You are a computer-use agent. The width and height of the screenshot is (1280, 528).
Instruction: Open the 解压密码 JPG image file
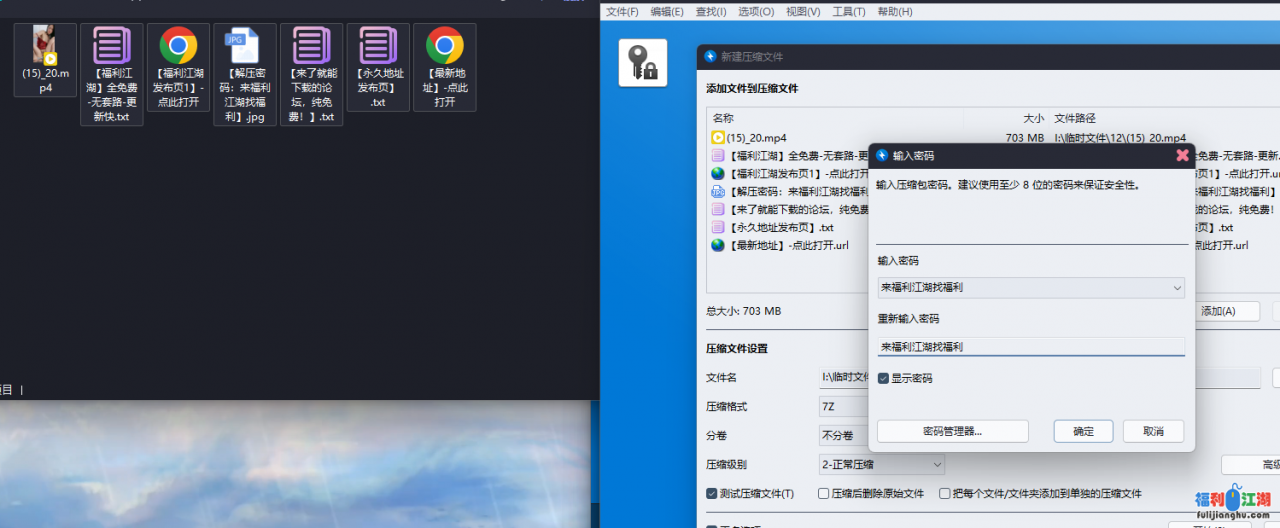tap(244, 46)
